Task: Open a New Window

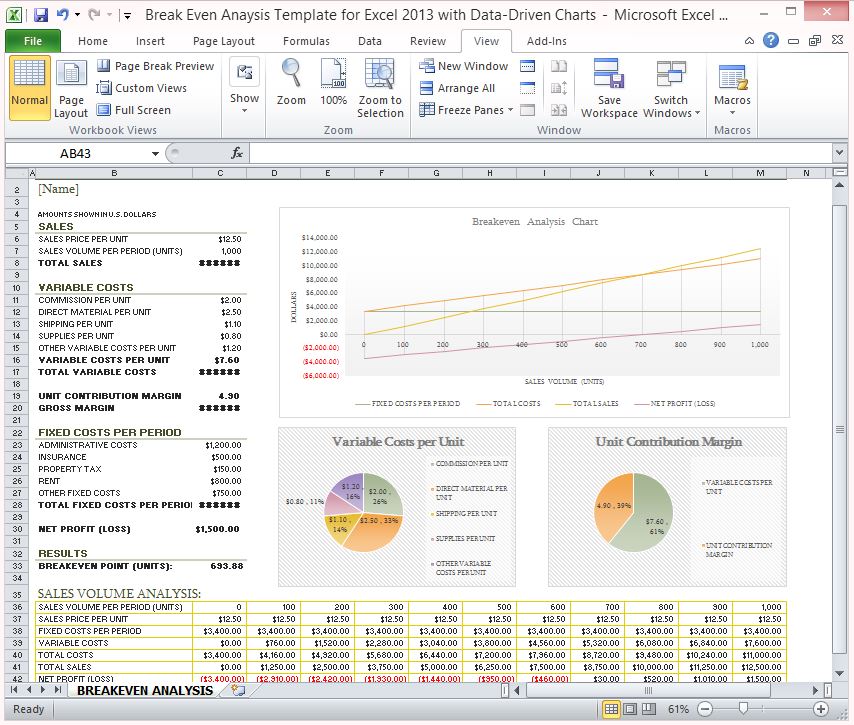Action: [x=463, y=66]
